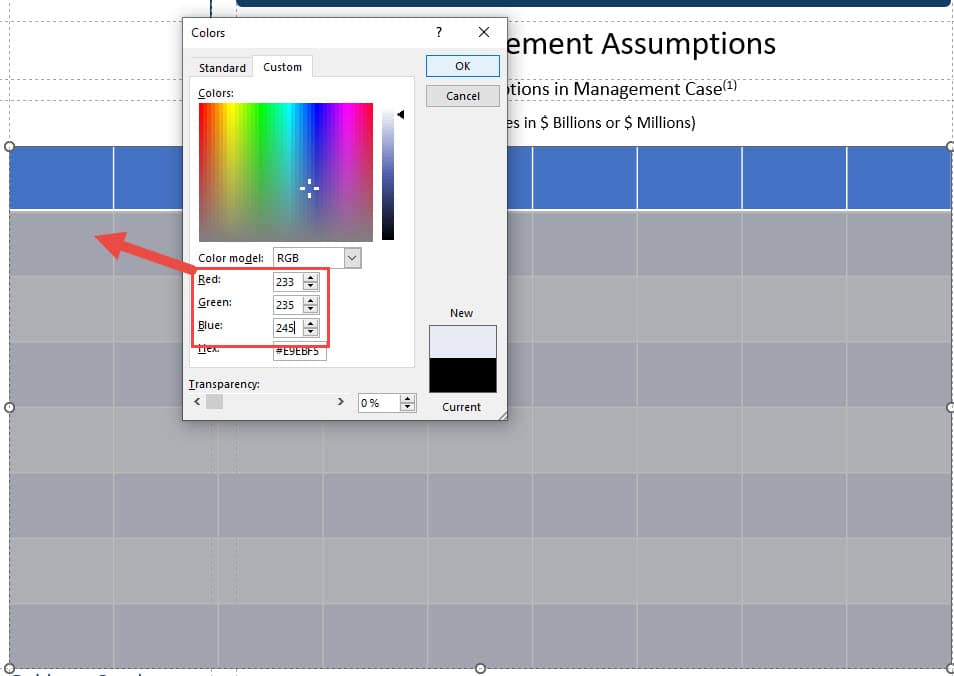Click the Hex value field showing #E9EBF5
The width and height of the screenshot is (954, 676).
tap(298, 351)
